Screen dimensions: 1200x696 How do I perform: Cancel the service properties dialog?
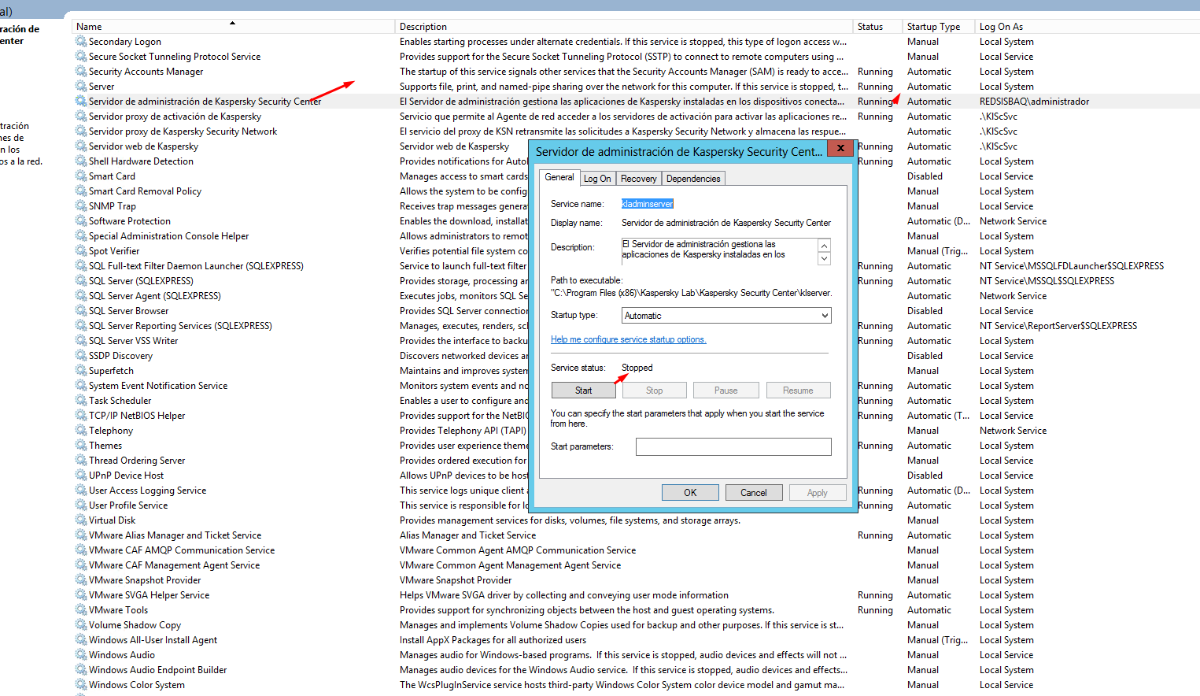[753, 492]
